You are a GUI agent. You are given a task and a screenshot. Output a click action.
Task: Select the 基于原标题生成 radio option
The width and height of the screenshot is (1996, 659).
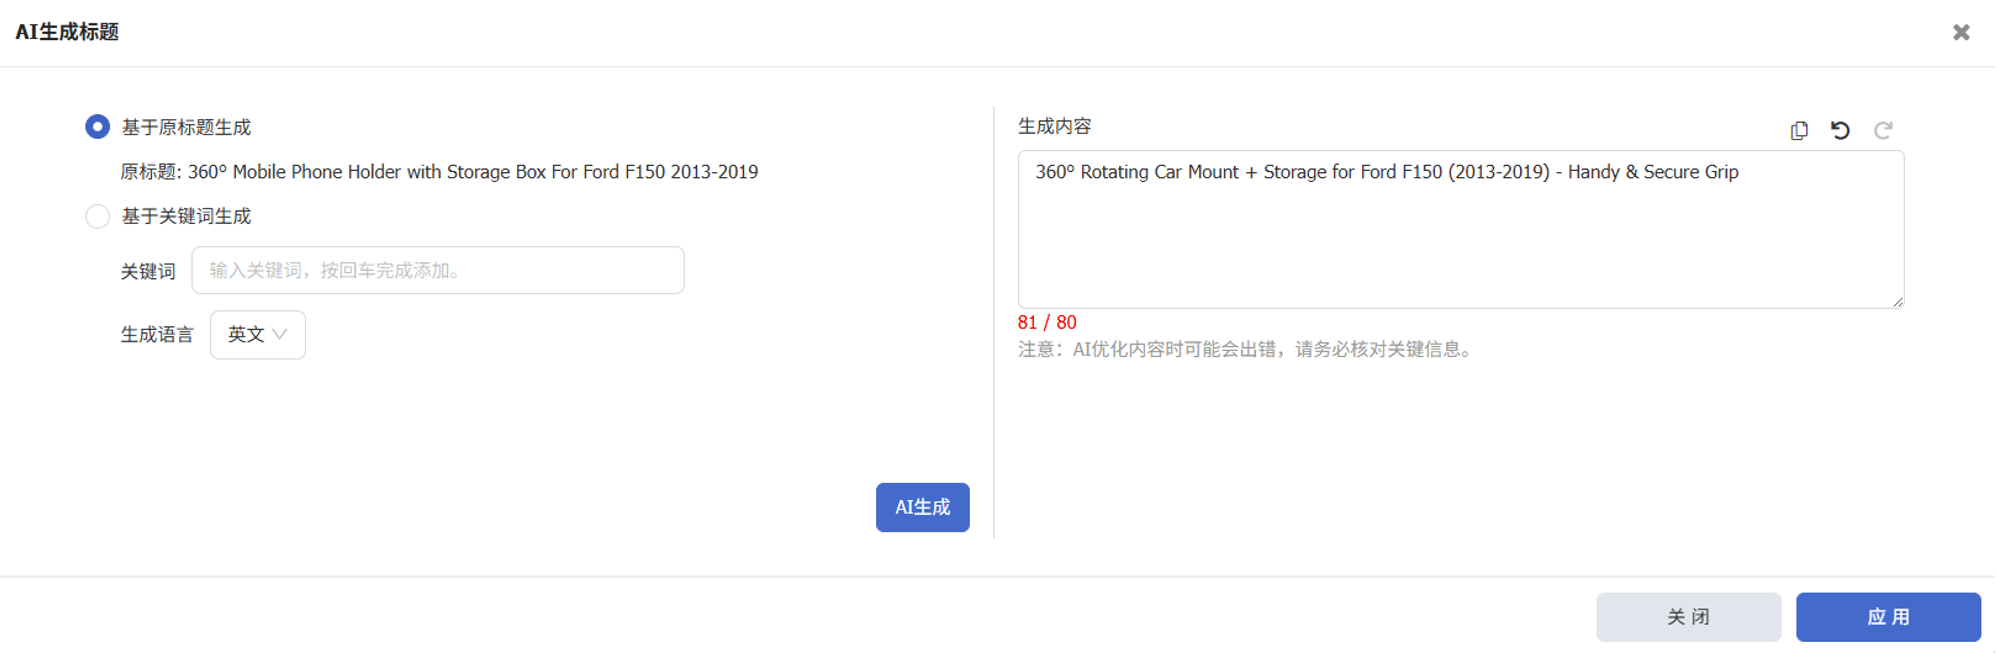[97, 127]
